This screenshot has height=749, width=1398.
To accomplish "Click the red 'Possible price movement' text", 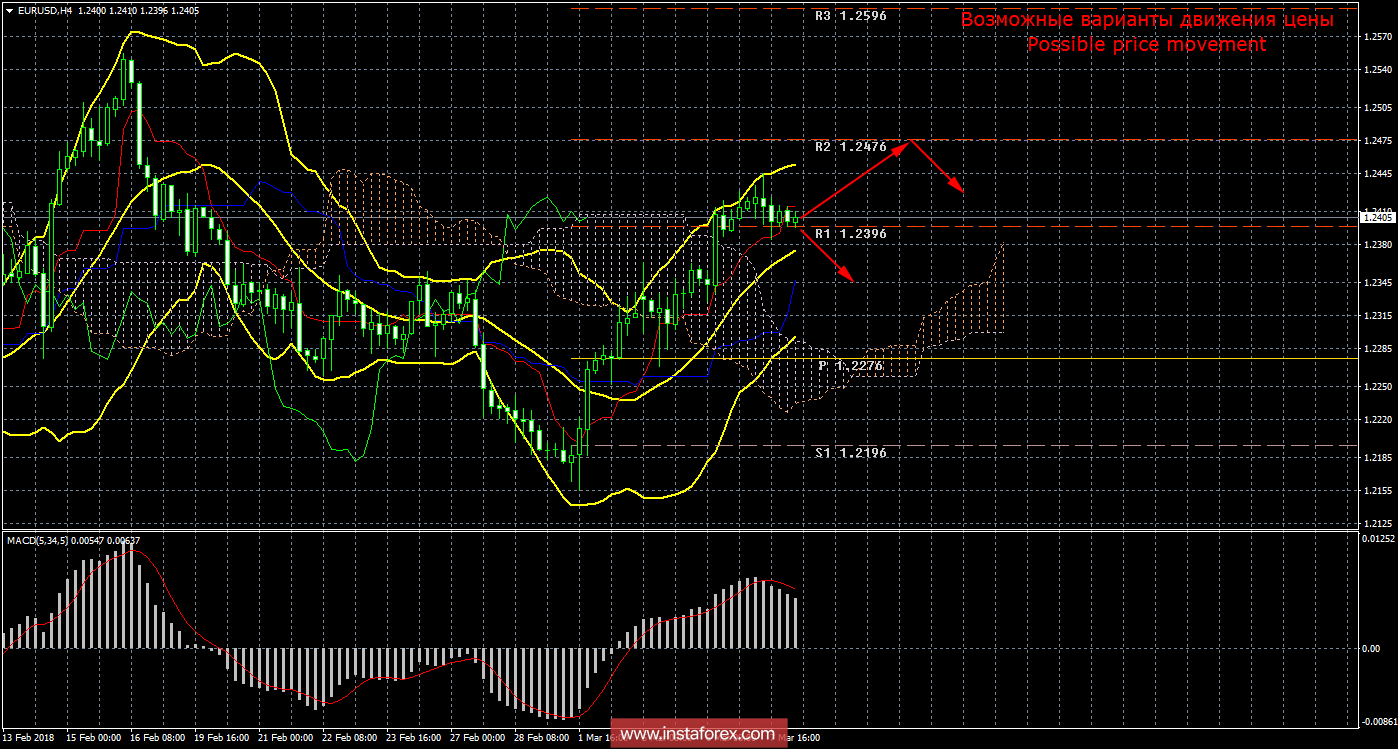I will pyautogui.click(x=1146, y=45).
